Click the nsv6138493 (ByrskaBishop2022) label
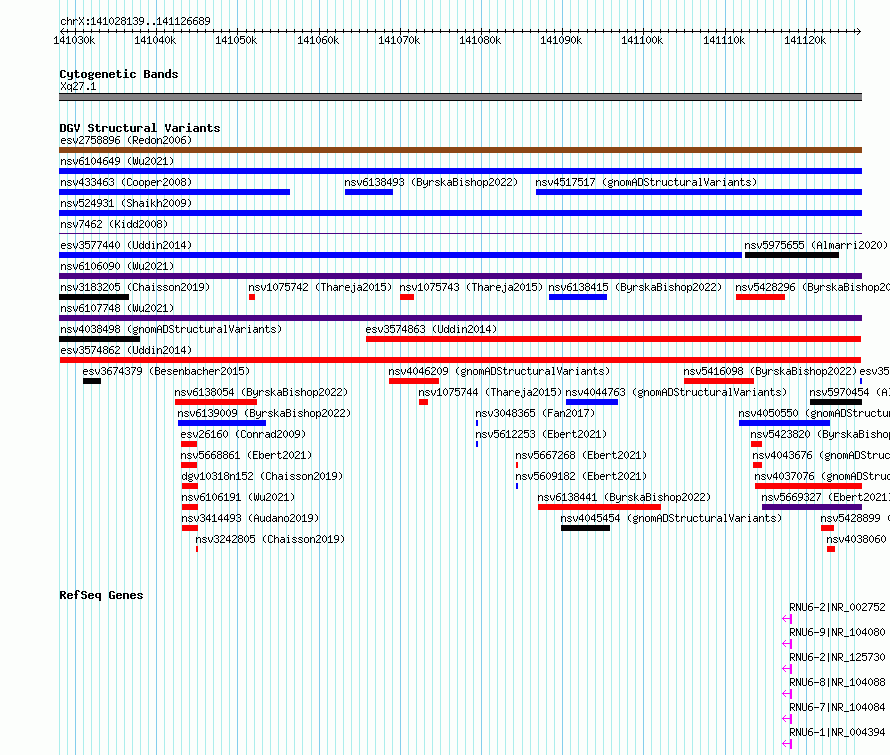890x755 pixels. tap(431, 182)
